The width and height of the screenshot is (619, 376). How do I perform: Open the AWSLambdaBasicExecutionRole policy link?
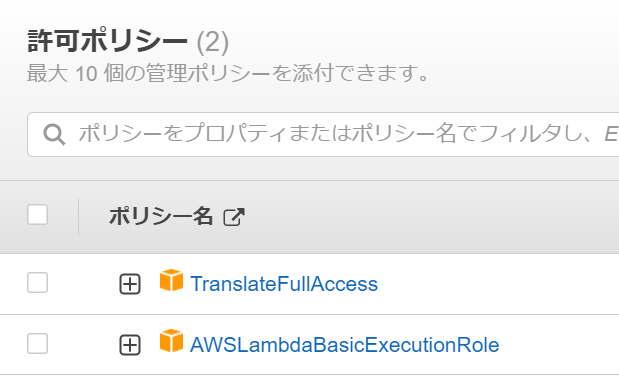345,345
